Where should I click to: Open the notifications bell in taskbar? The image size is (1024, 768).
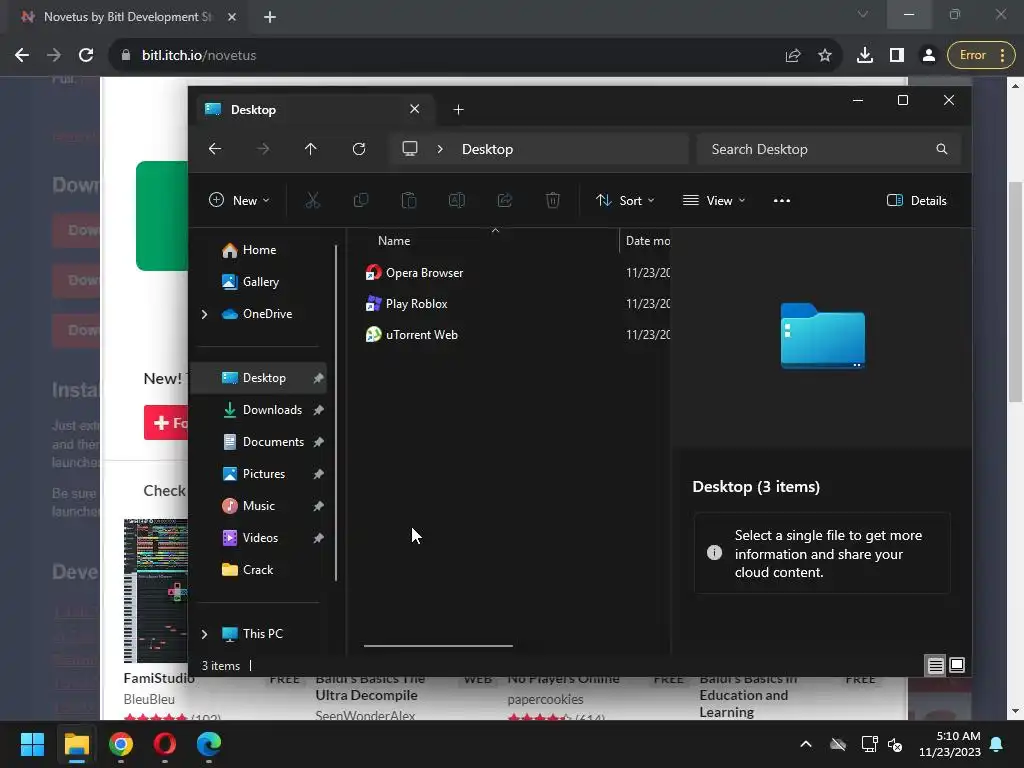click(997, 744)
